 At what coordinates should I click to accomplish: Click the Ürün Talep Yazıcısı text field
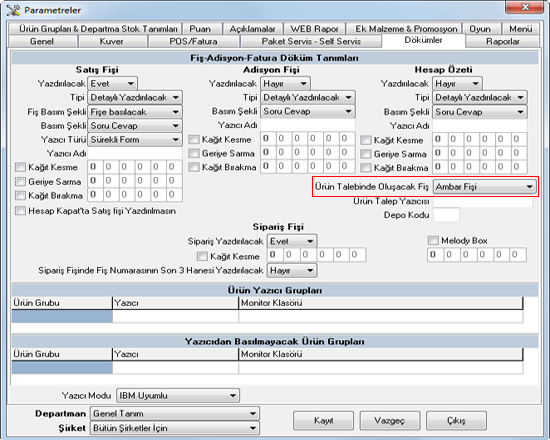coord(483,202)
